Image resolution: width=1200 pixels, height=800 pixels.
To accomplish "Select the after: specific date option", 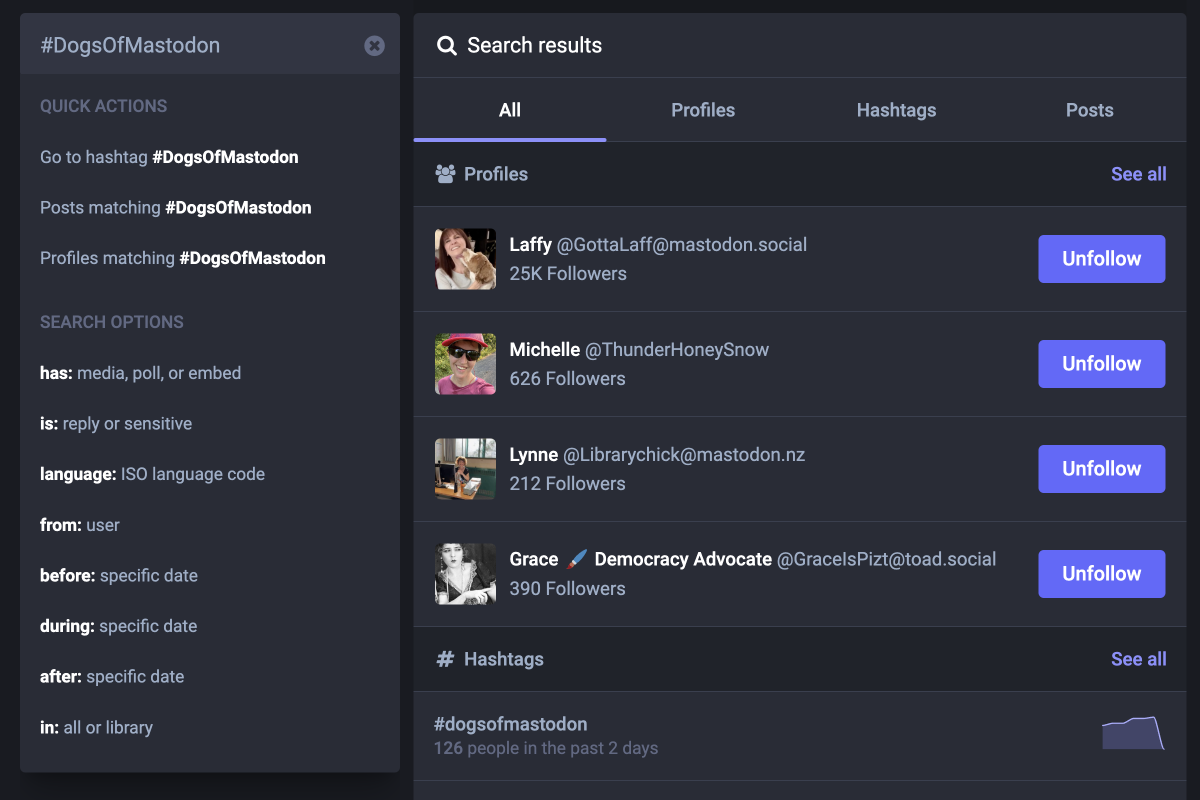I will tap(112, 676).
